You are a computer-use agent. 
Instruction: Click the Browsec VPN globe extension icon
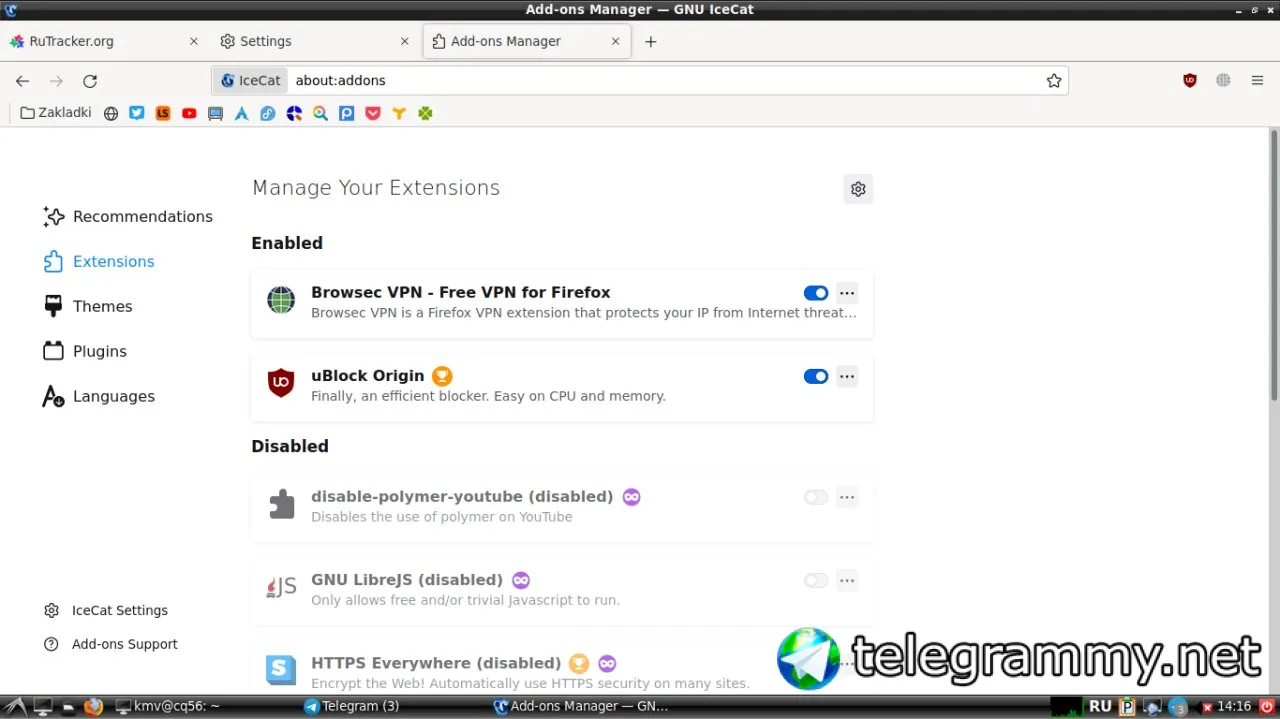click(281, 300)
